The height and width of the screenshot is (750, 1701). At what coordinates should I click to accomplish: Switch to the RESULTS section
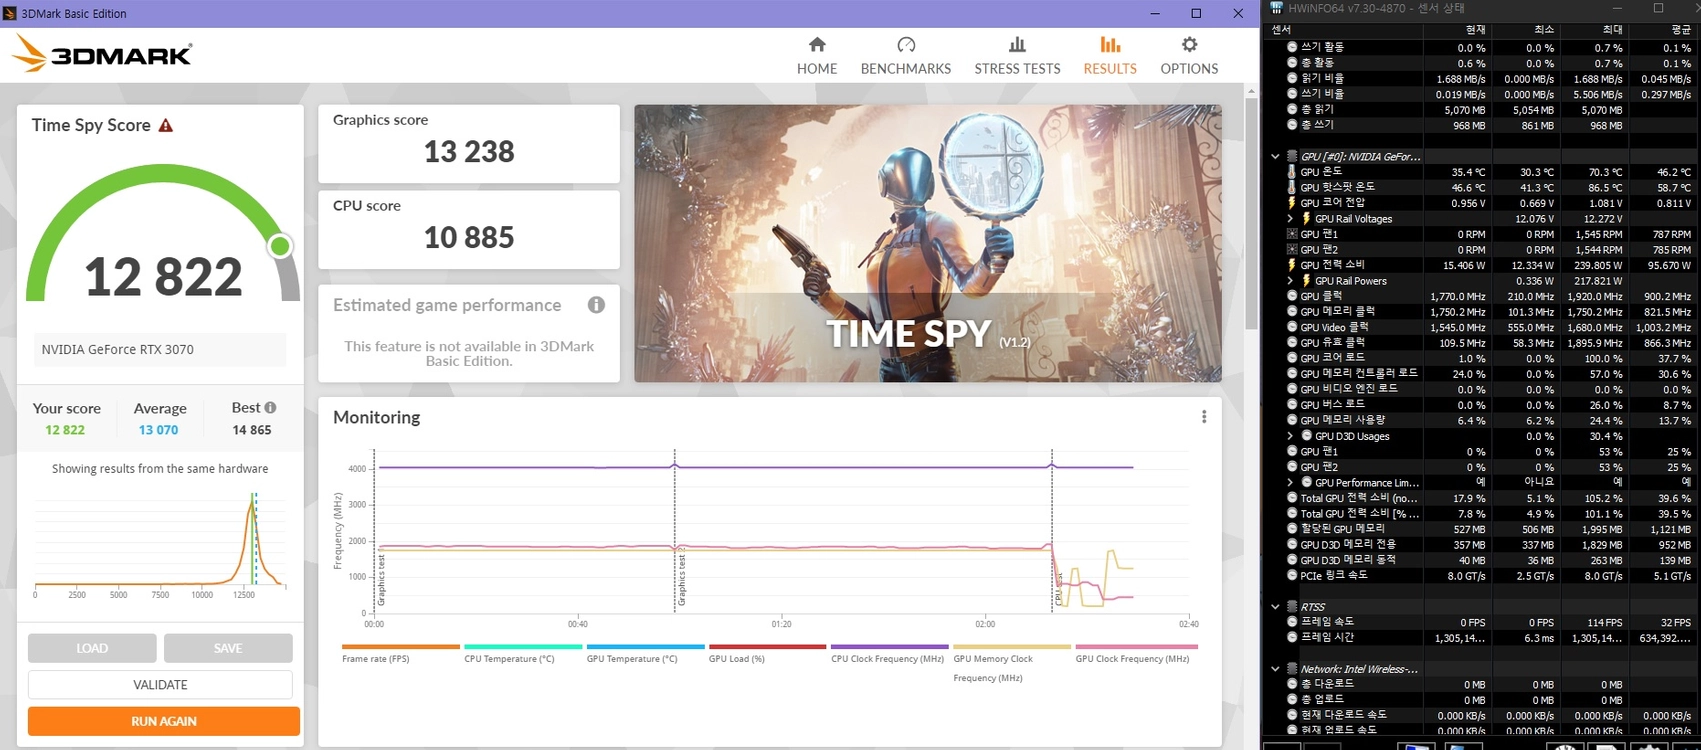pos(1110,56)
